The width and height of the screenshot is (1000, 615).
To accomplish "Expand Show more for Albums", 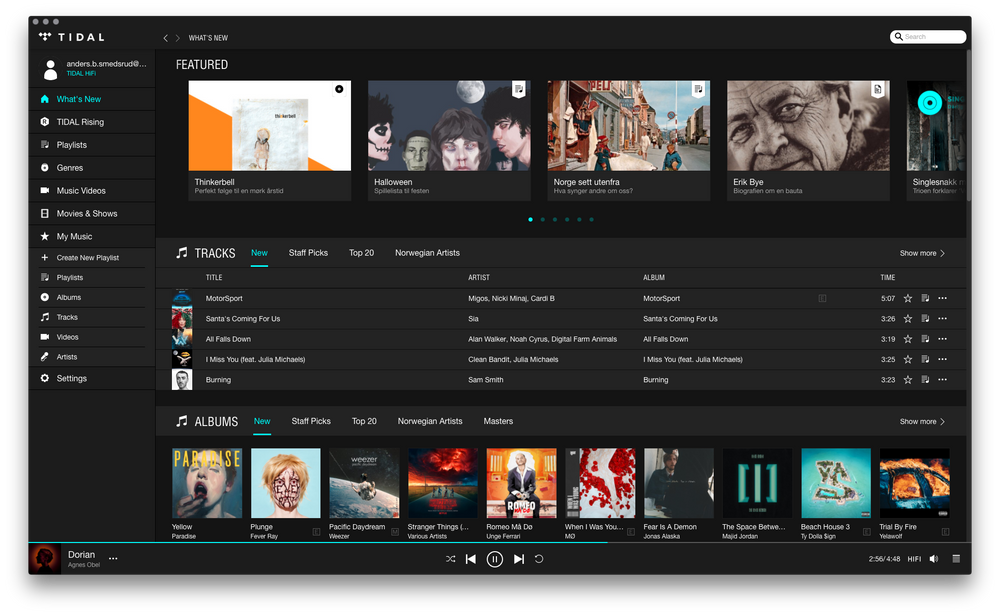I will [x=922, y=422].
